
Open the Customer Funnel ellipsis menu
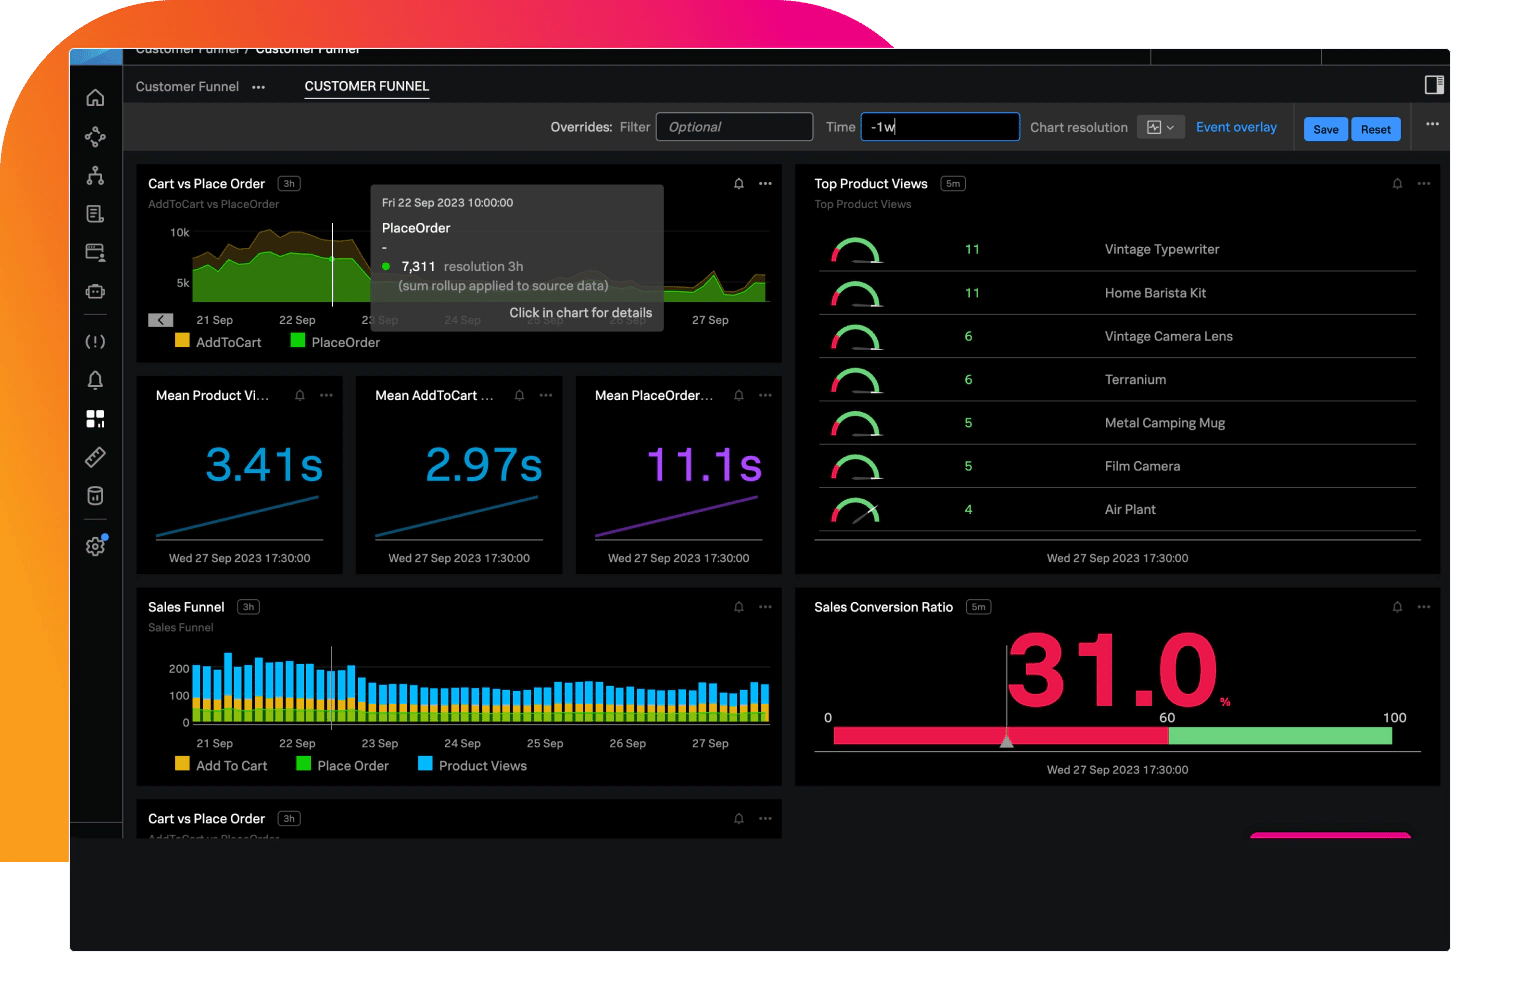pos(258,87)
